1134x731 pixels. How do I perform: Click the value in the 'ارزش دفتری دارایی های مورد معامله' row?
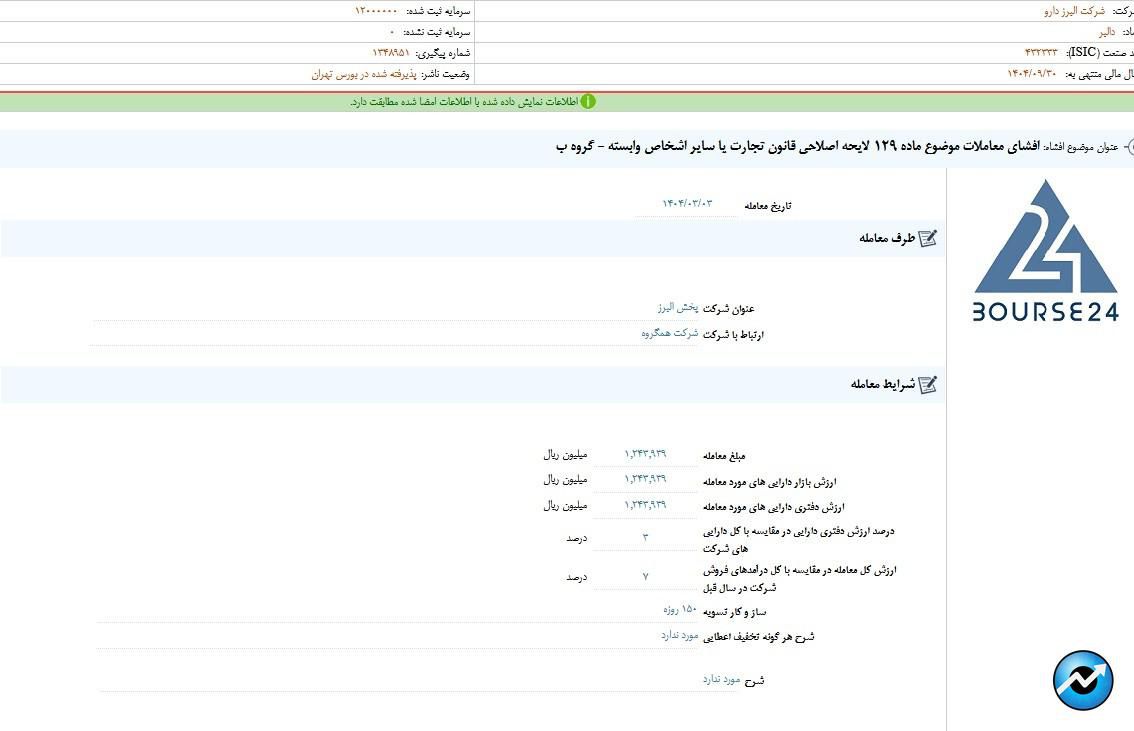tap(645, 505)
